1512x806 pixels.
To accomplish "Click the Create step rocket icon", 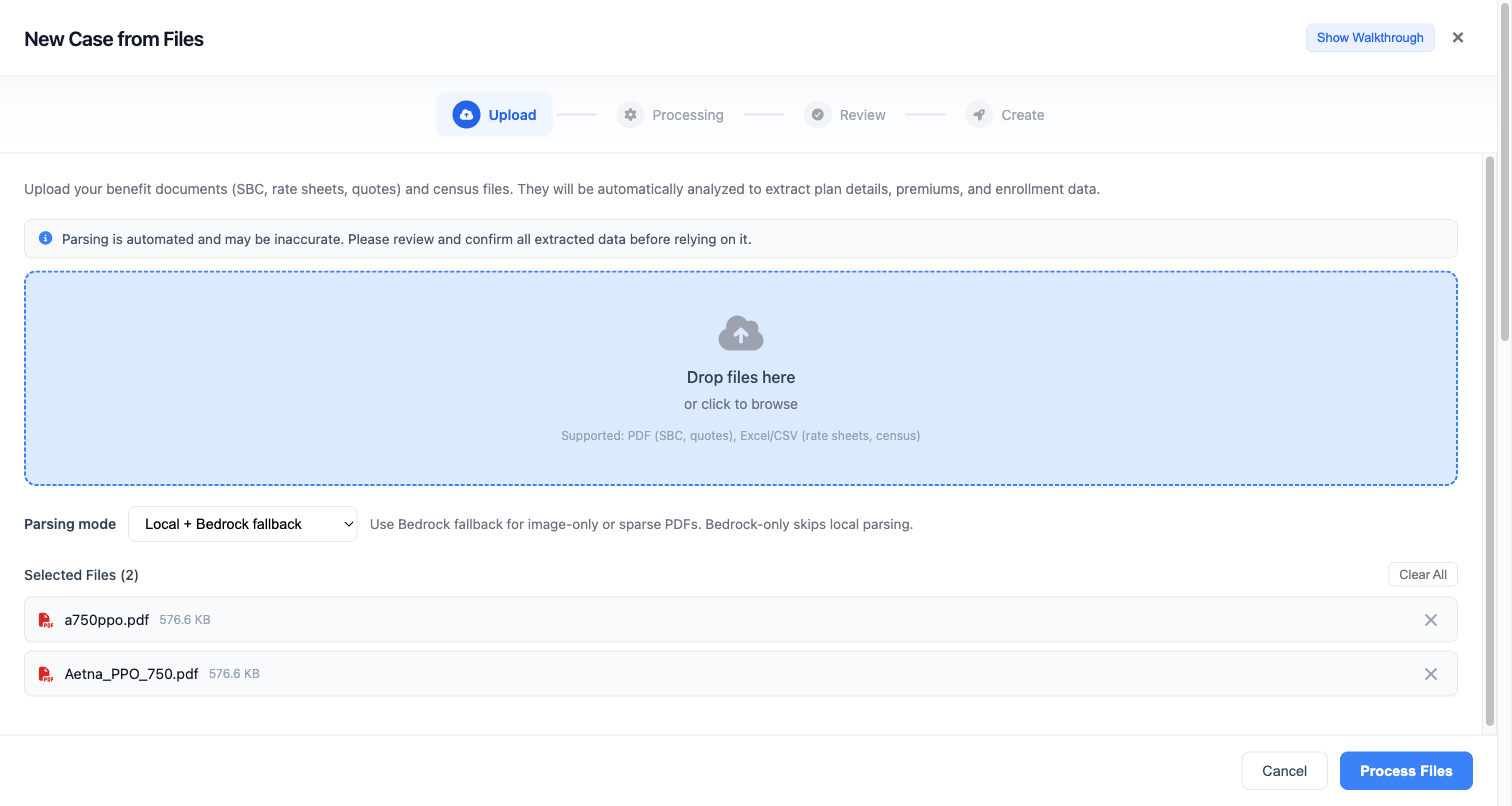I will point(979,115).
